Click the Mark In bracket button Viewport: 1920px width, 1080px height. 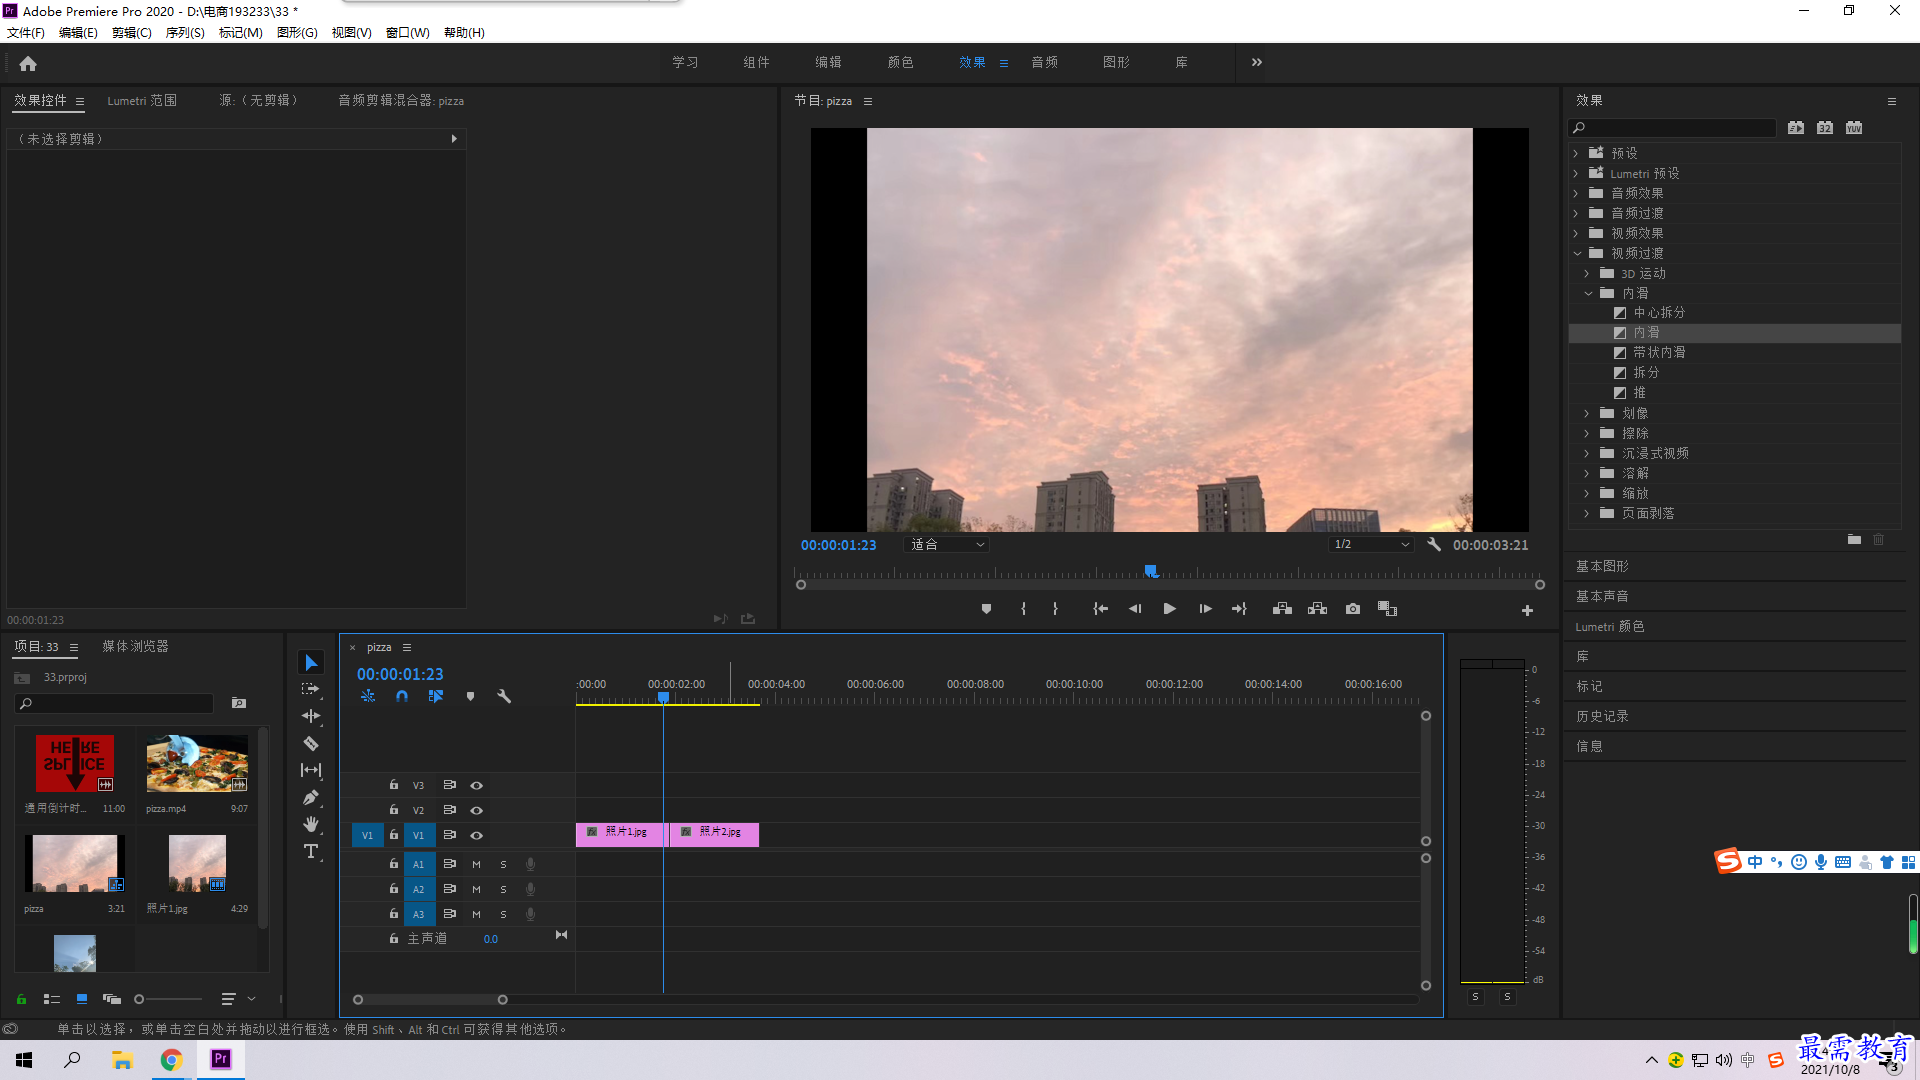(1023, 609)
